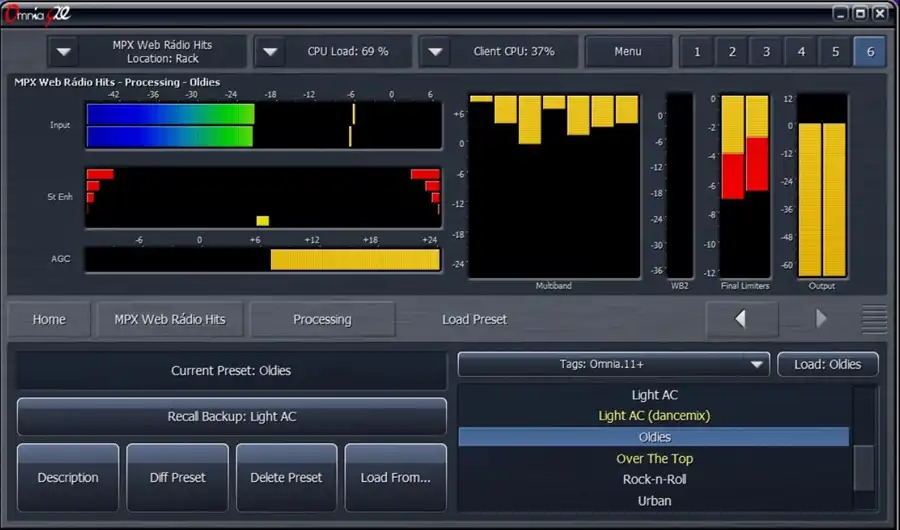Select meter page 6
The height and width of the screenshot is (530, 900).
[870, 52]
